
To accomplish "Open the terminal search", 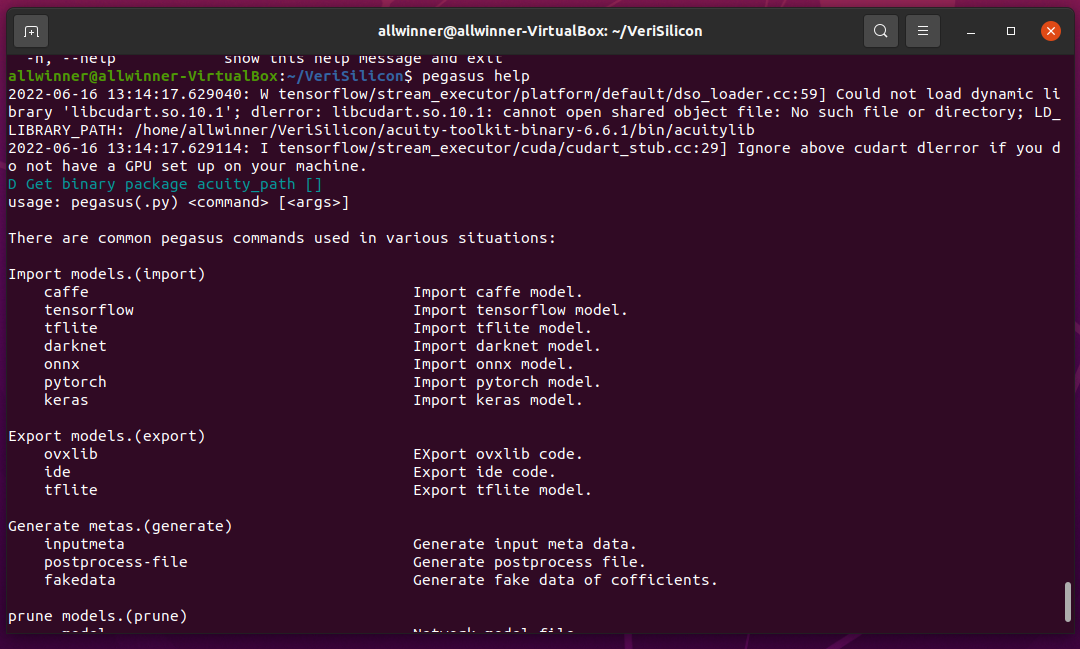I will coord(880,31).
